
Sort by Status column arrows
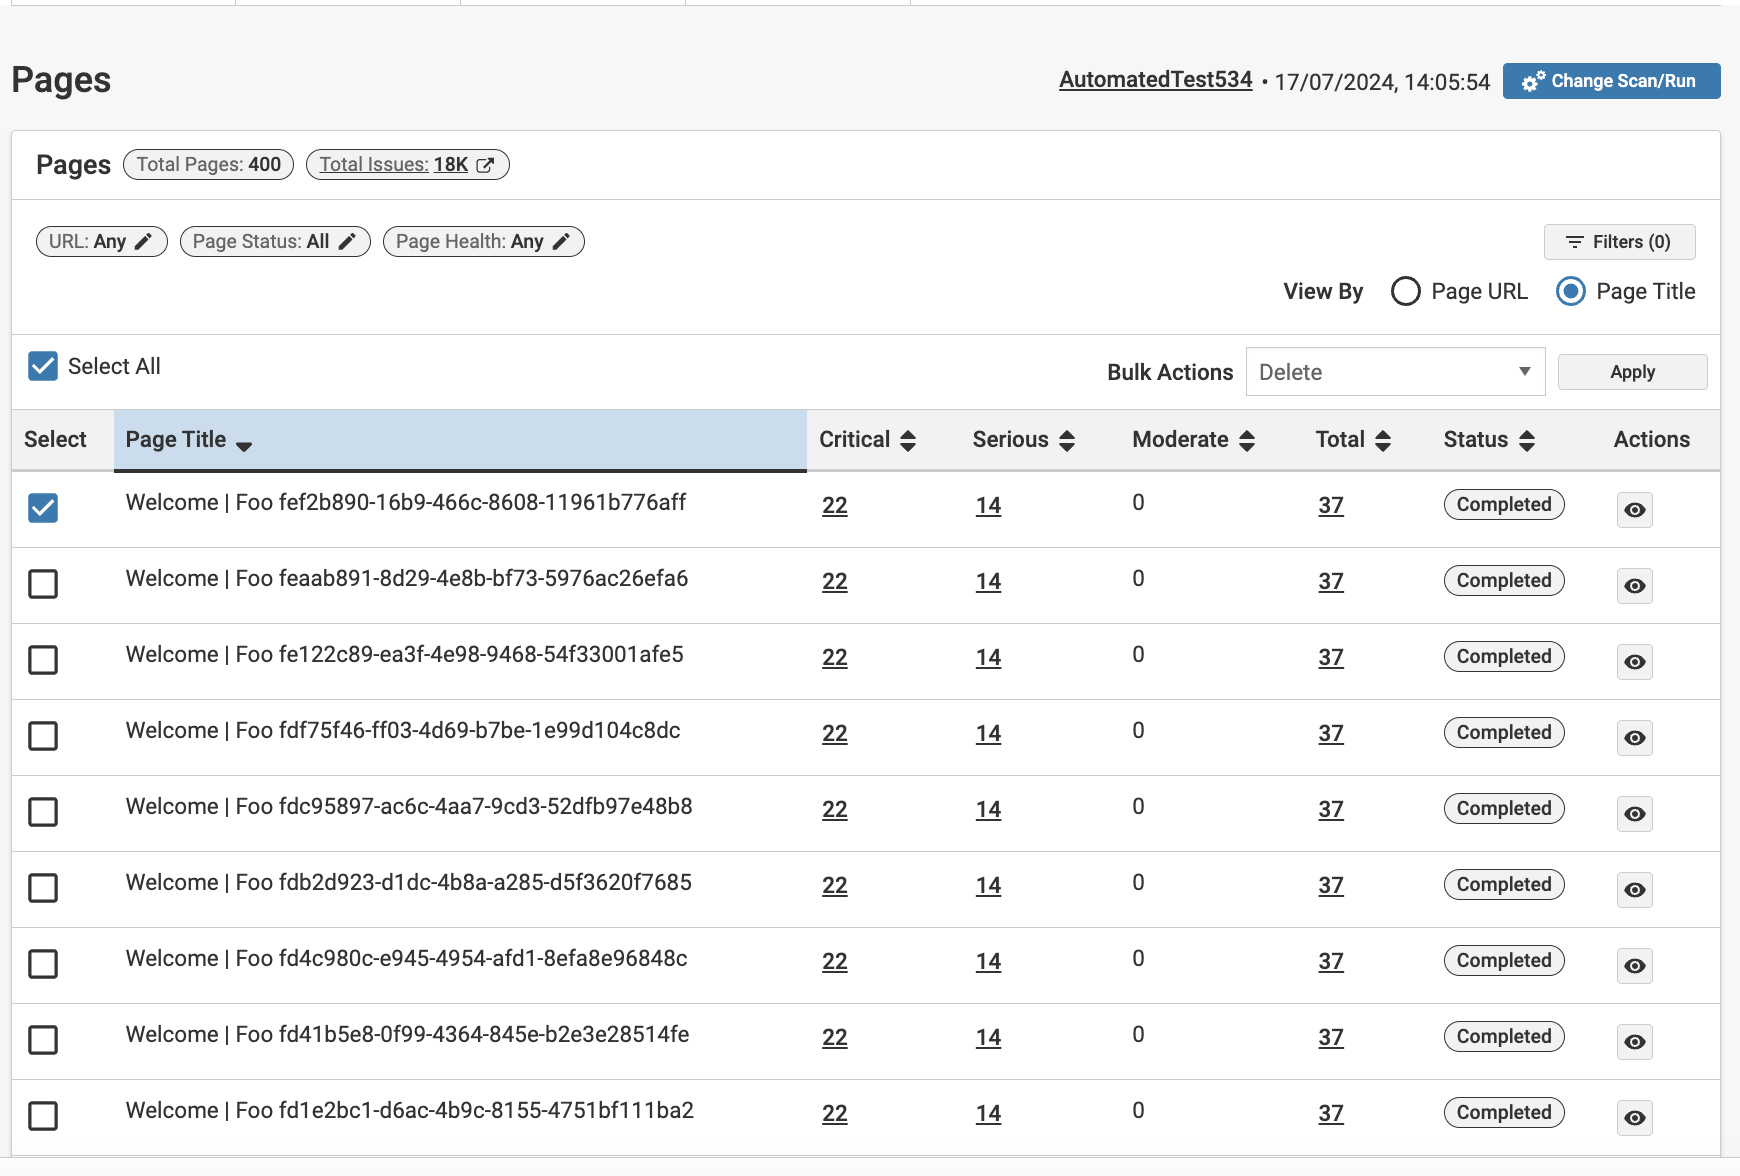click(x=1526, y=441)
